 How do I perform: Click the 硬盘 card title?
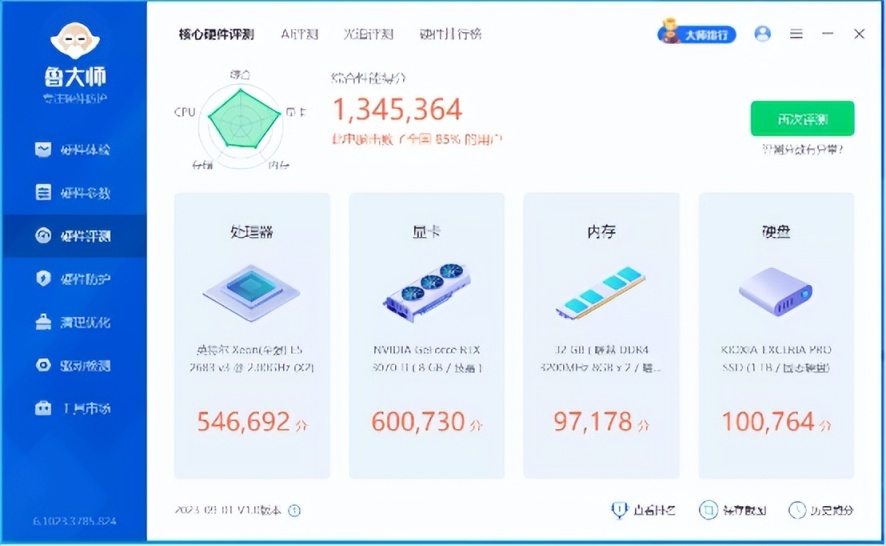[x=776, y=232]
